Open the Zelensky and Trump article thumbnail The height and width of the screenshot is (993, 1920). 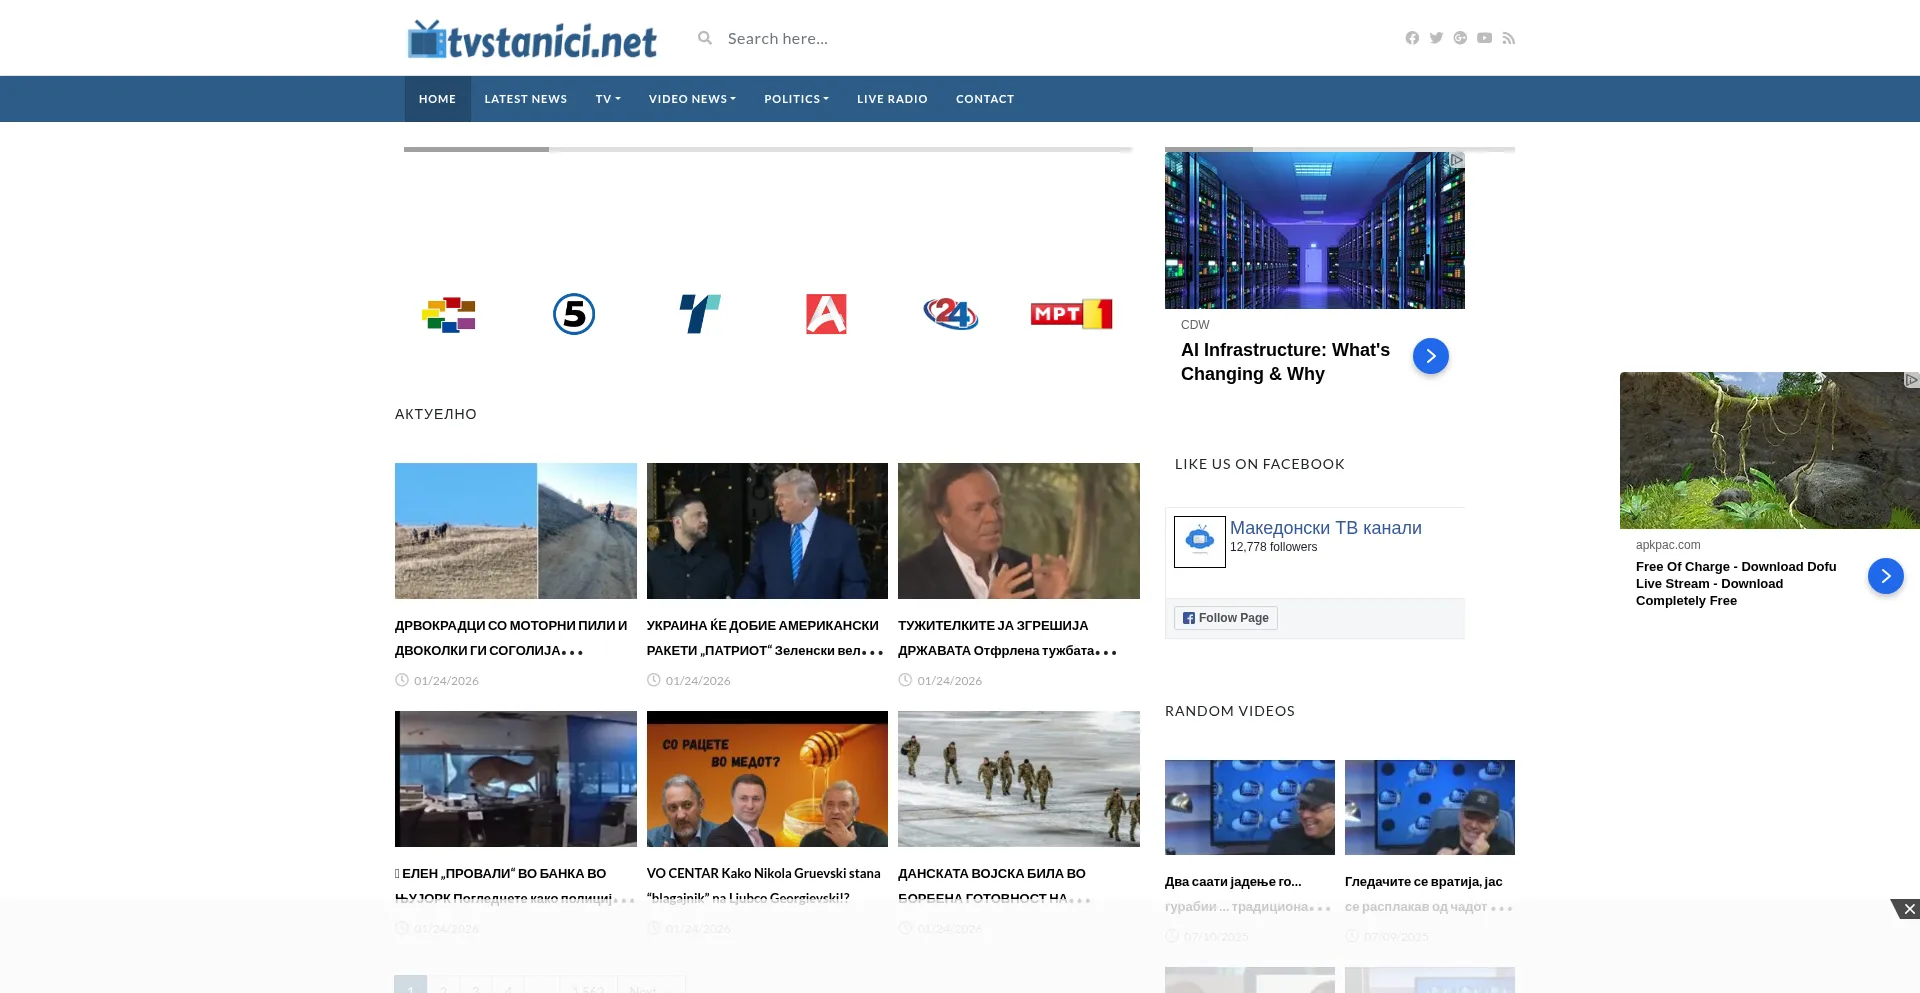point(767,531)
